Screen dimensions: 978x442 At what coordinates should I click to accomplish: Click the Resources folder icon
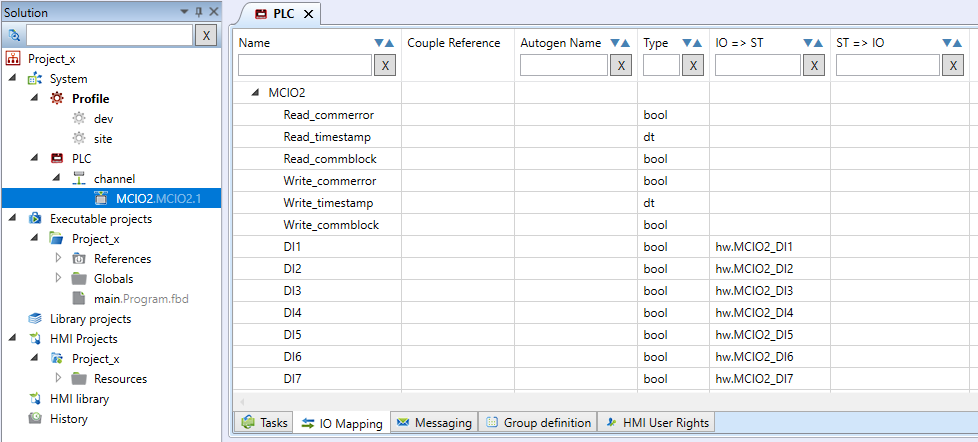(x=79, y=378)
